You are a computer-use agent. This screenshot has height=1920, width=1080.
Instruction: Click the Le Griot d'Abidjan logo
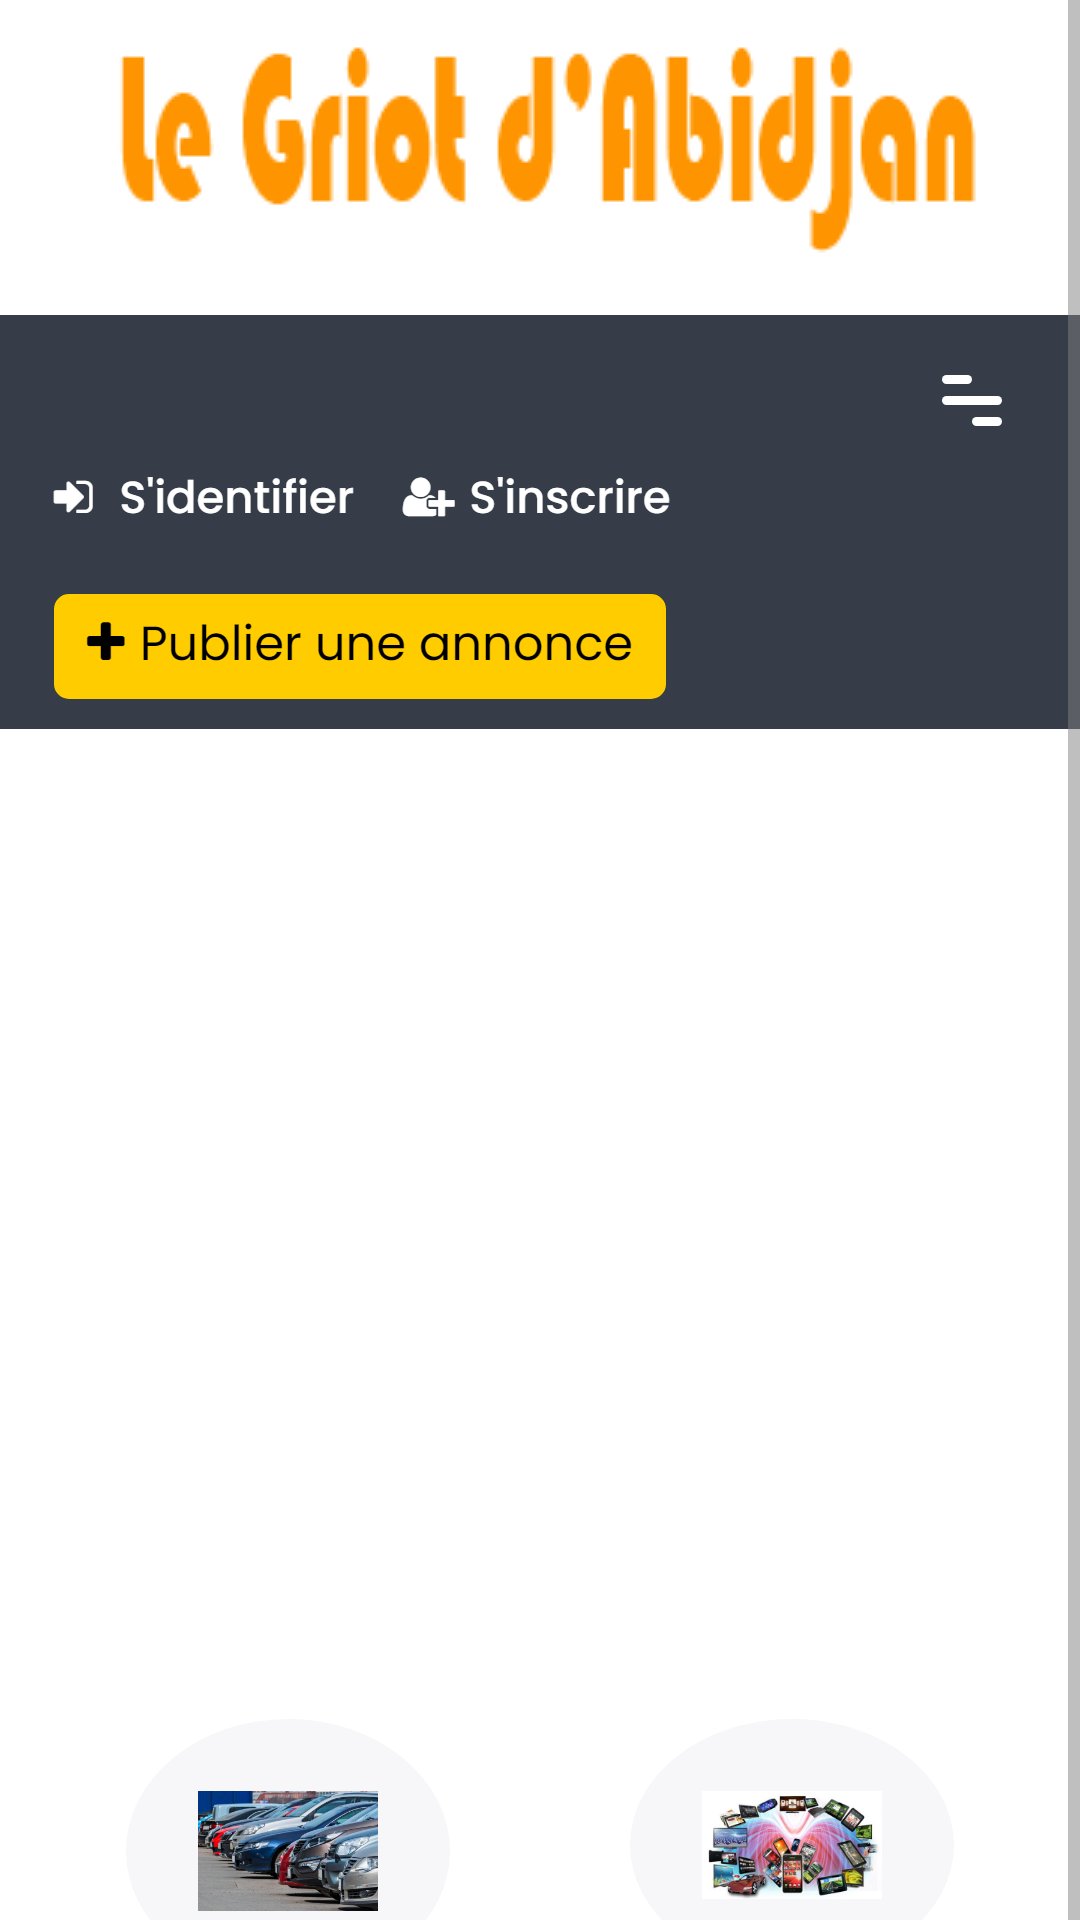(x=548, y=147)
